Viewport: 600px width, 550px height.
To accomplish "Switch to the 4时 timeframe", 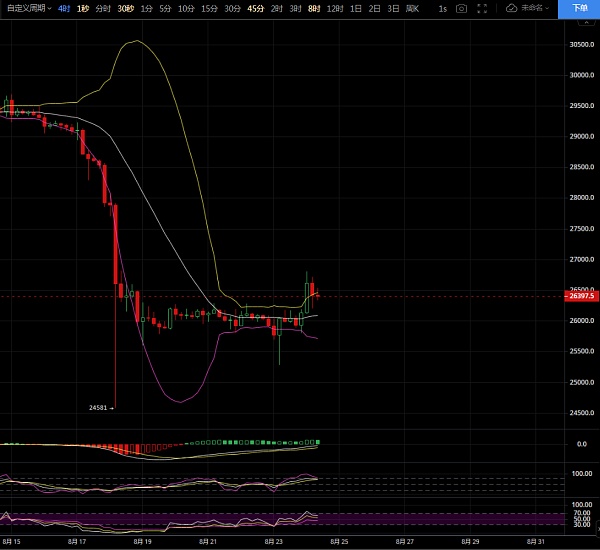I will pyautogui.click(x=64, y=8).
